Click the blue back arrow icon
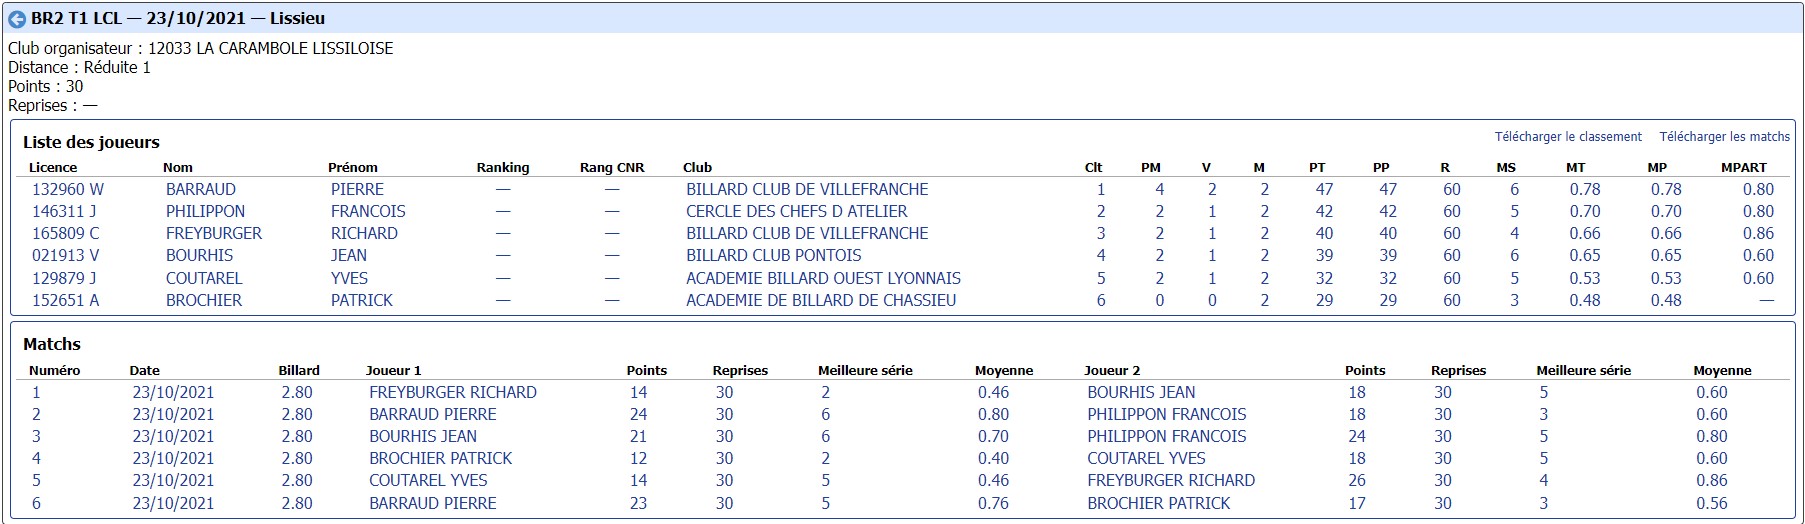The image size is (1805, 524). (17, 19)
